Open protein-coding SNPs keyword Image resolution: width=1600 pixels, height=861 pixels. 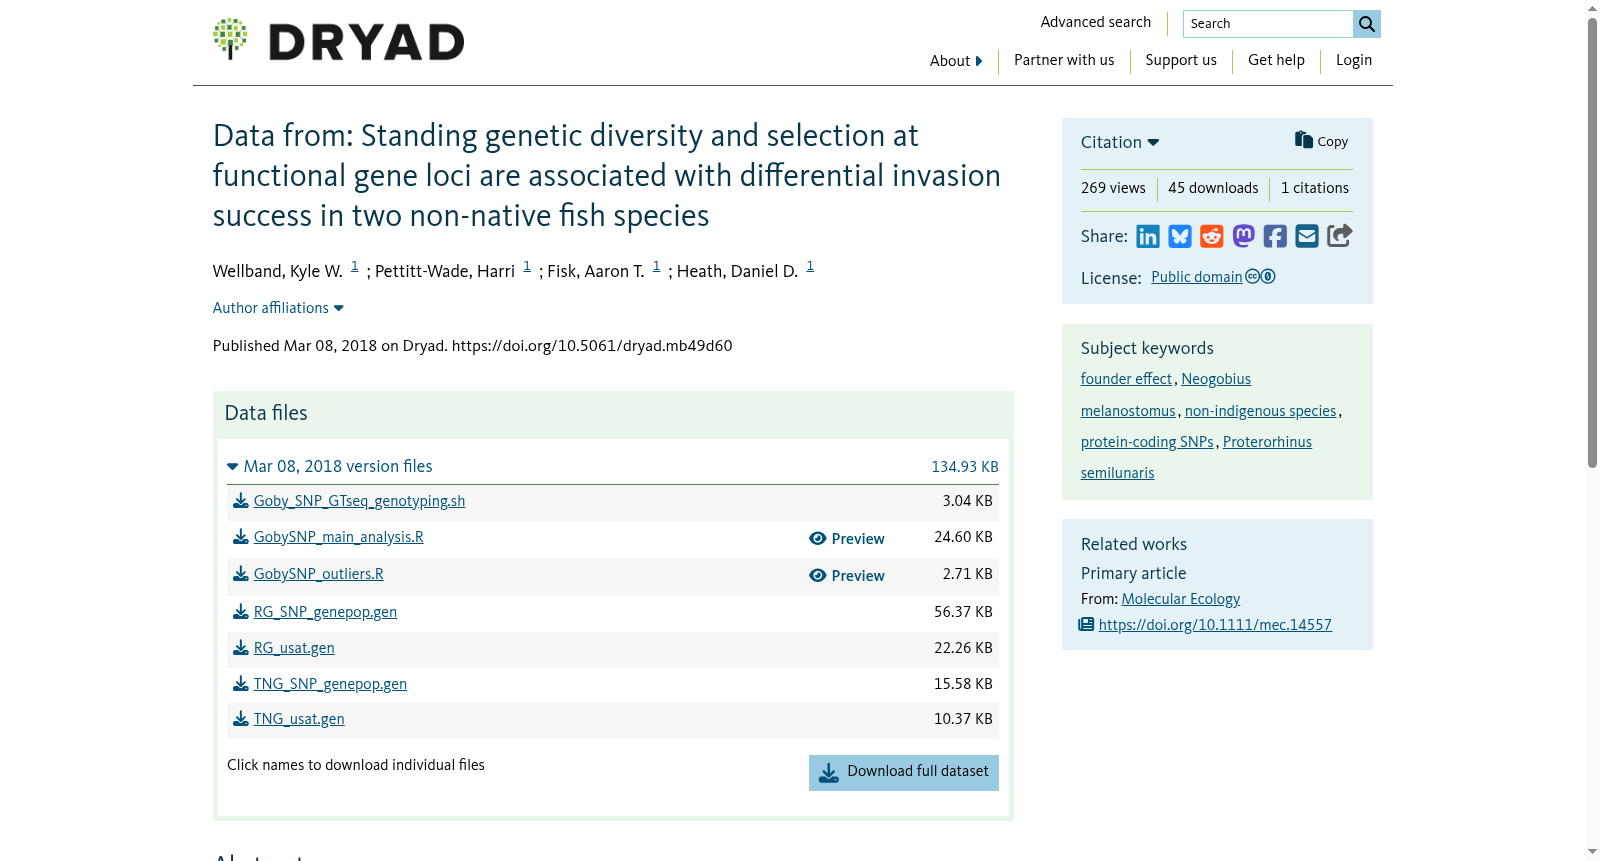coord(1147,442)
